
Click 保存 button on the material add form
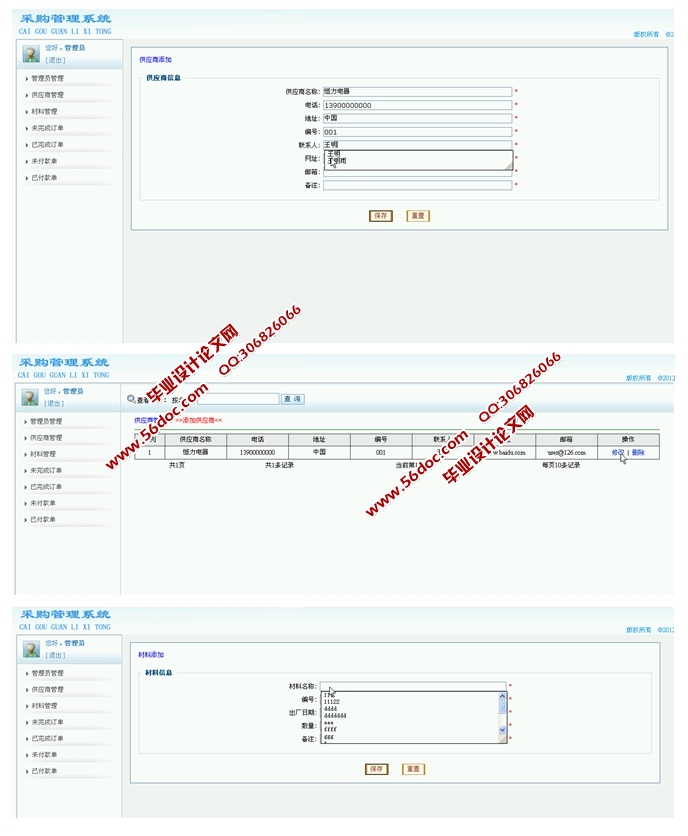click(376, 769)
